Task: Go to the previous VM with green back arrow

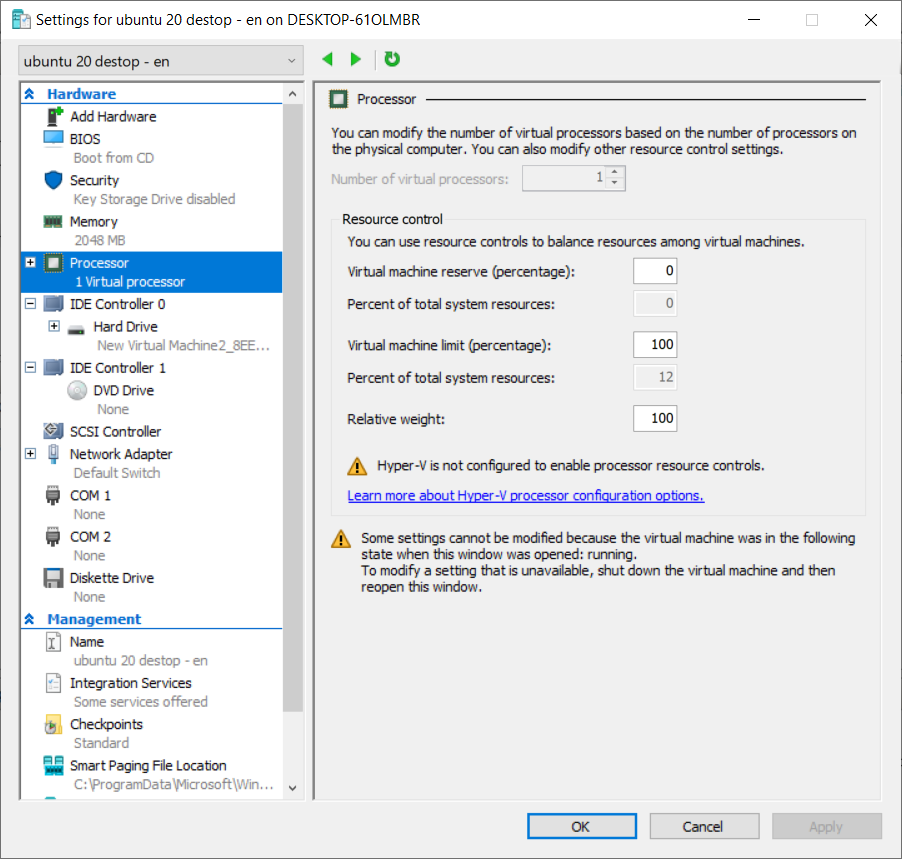Action: (328, 59)
